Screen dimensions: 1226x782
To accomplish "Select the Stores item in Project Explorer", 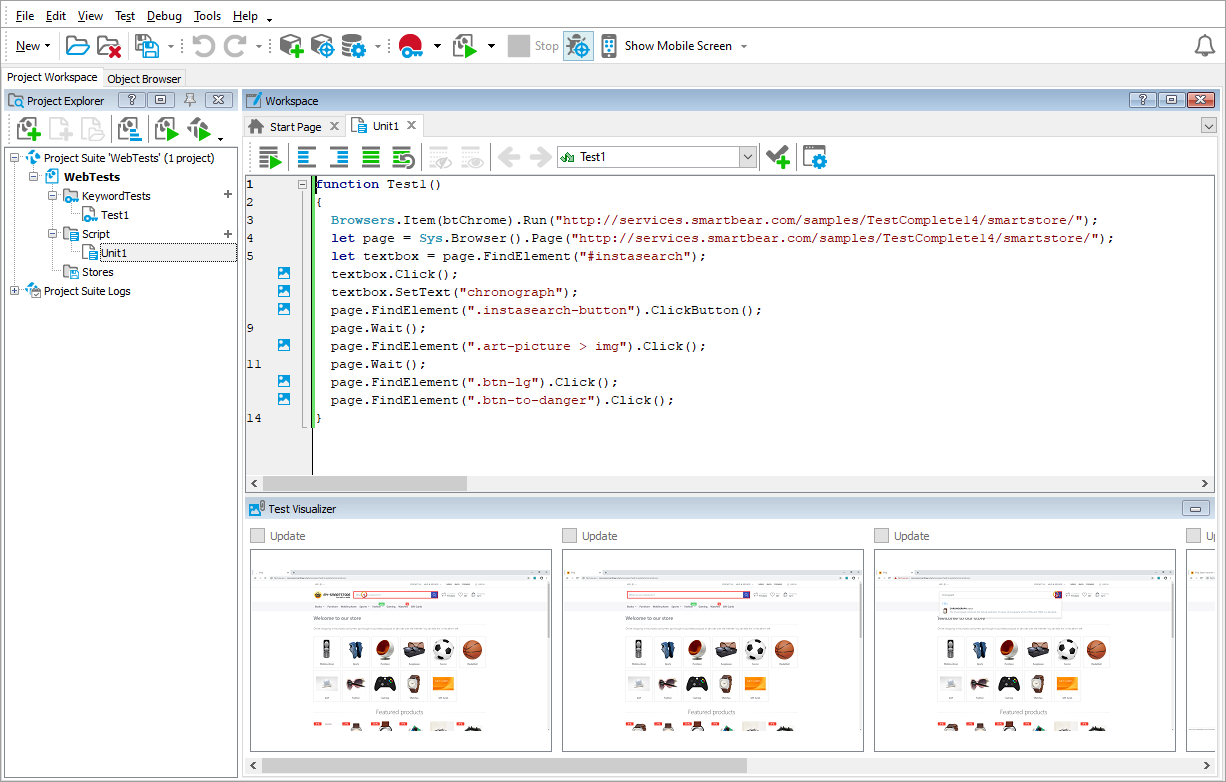I will pos(97,272).
